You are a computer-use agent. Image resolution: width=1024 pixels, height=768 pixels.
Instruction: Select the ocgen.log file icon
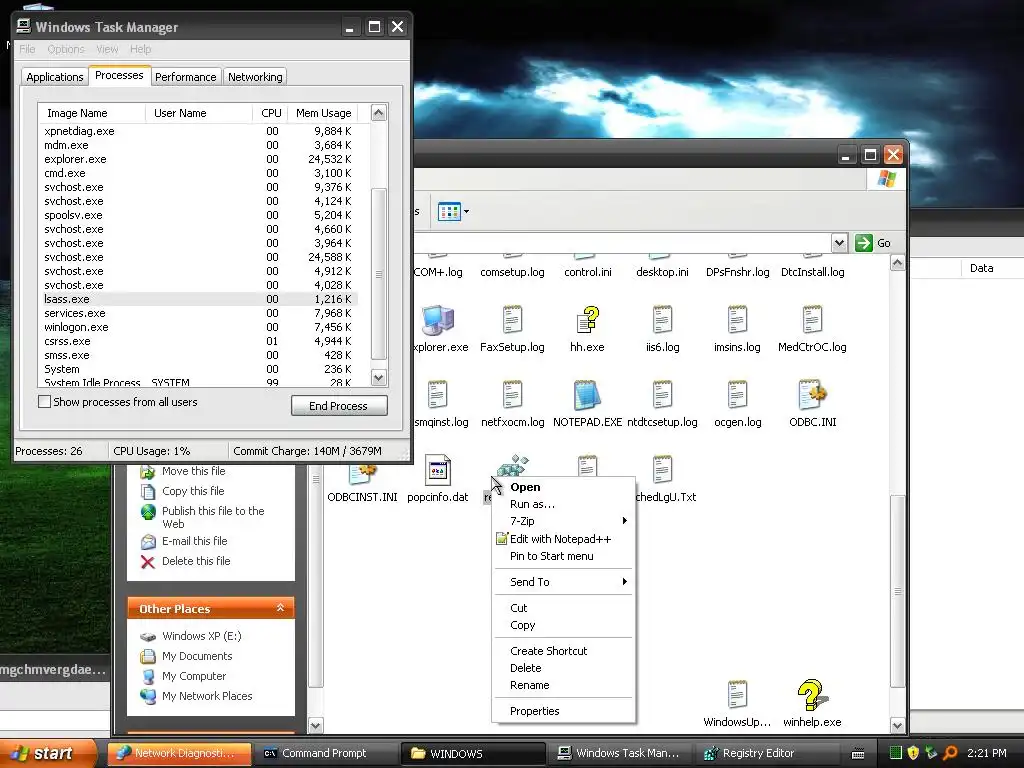(737, 396)
